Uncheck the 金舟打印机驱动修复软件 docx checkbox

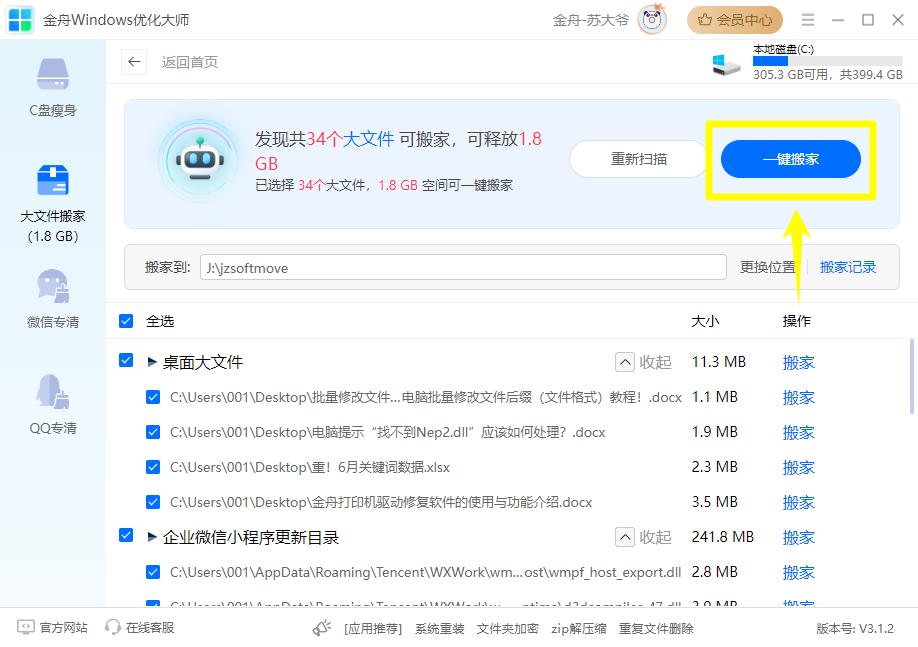[153, 502]
